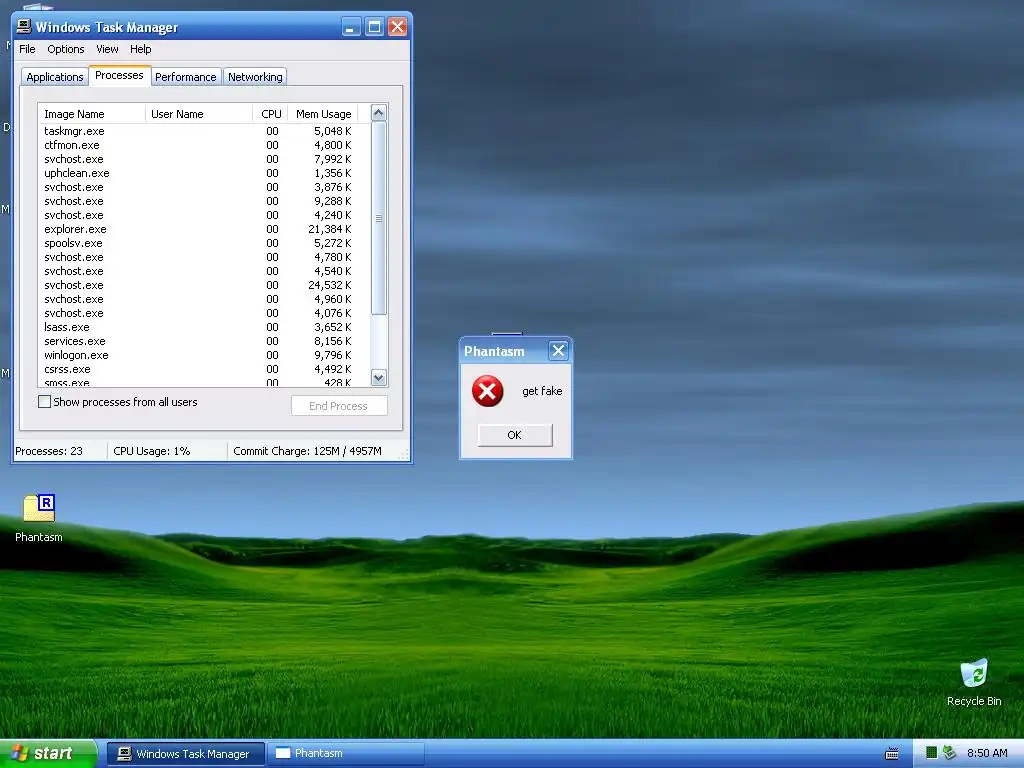Click the process list scrollbar thumb
Image resolution: width=1024 pixels, height=768 pixels.
coord(379,218)
